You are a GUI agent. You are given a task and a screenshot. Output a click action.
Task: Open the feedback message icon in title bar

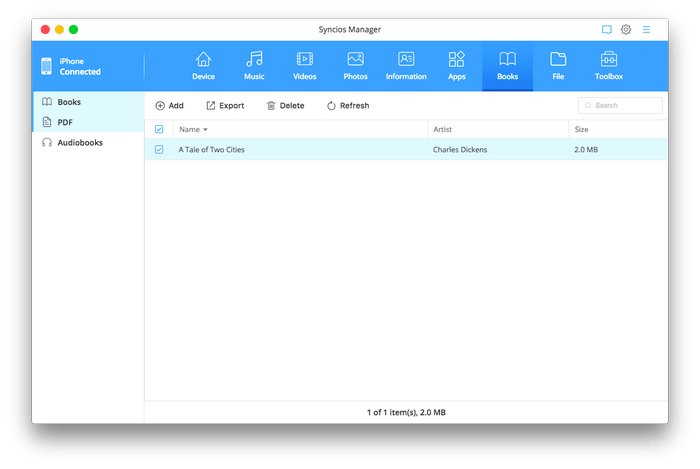click(x=607, y=29)
